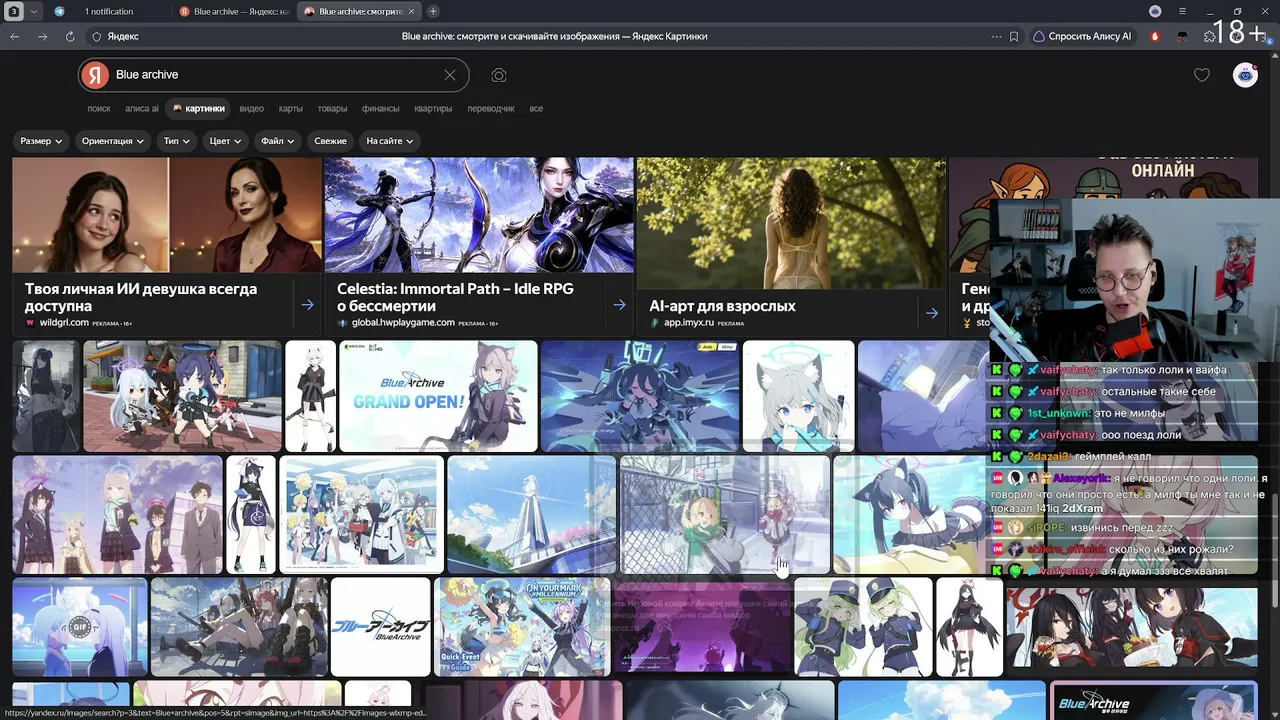Open the Celestia: Immortal Path ad title

tap(455, 297)
